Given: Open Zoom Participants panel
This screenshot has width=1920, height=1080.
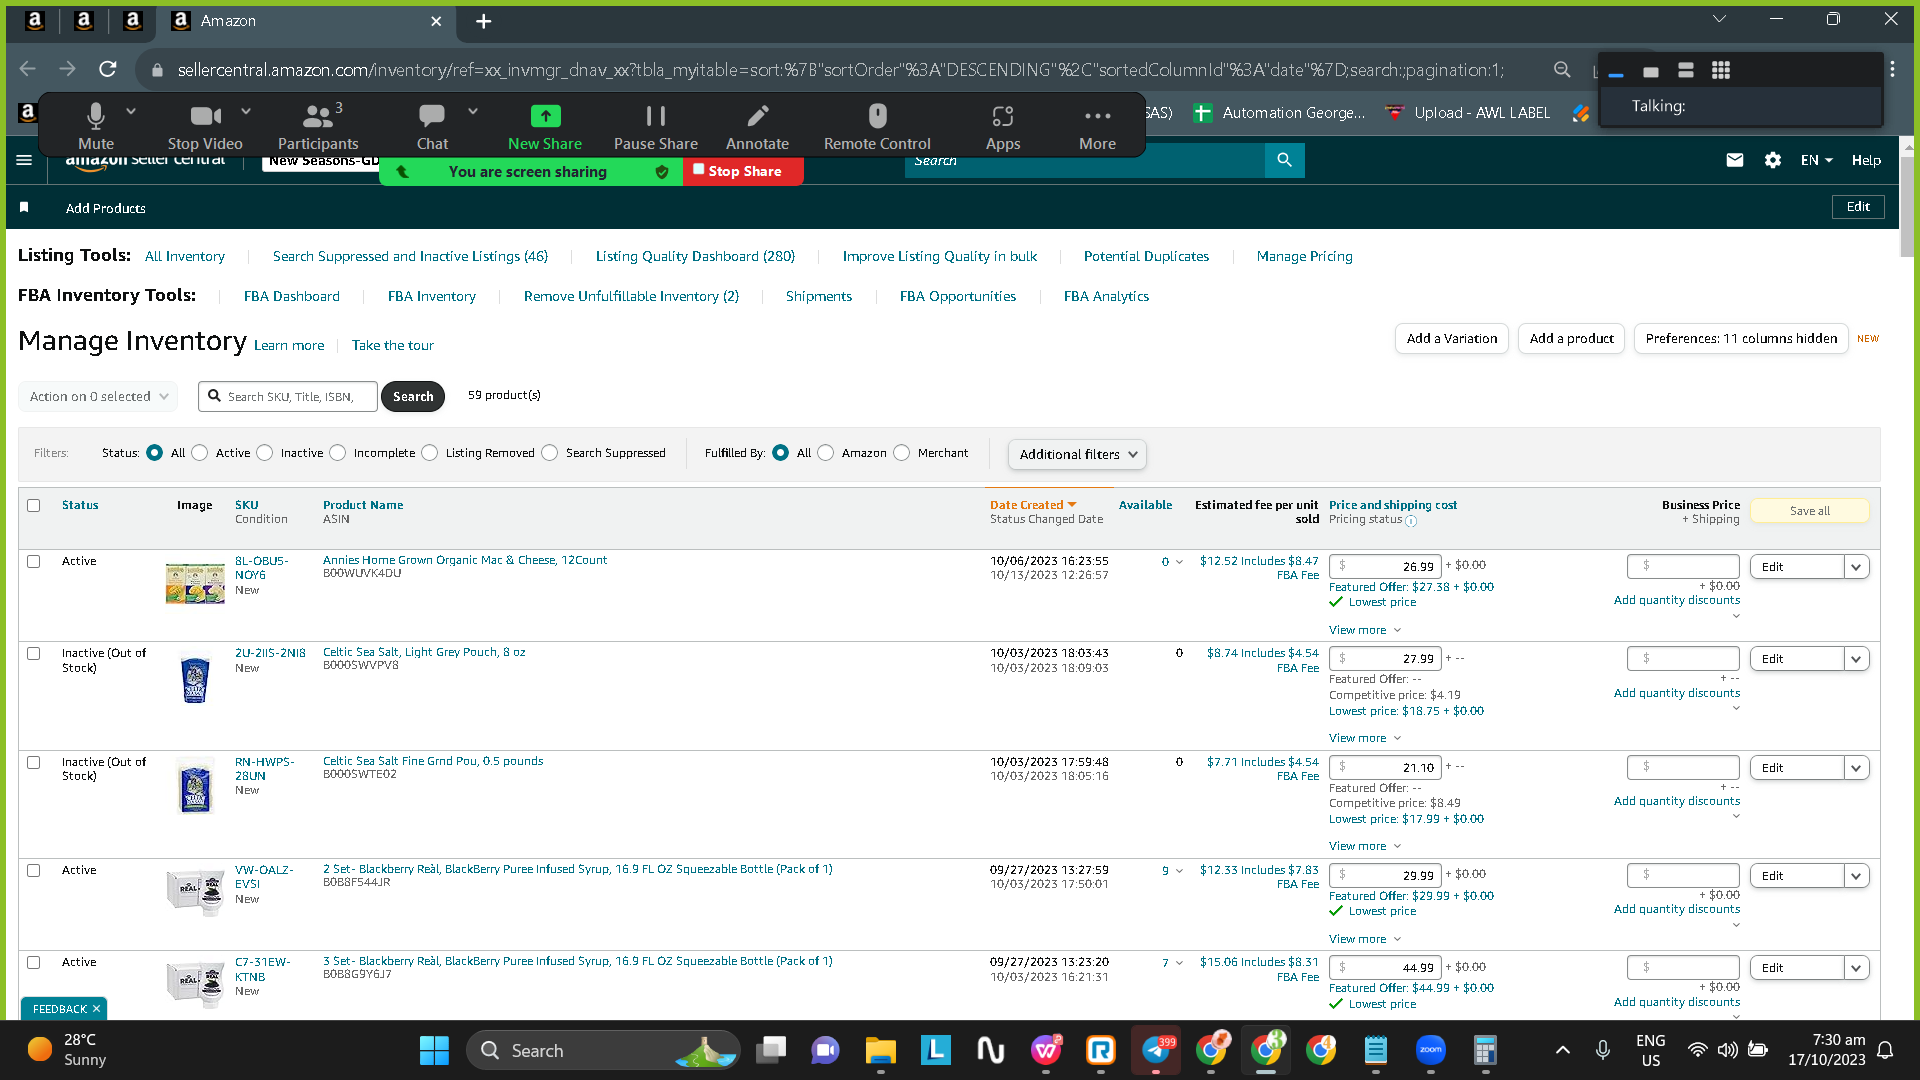Looking at the screenshot, I should point(318,126).
